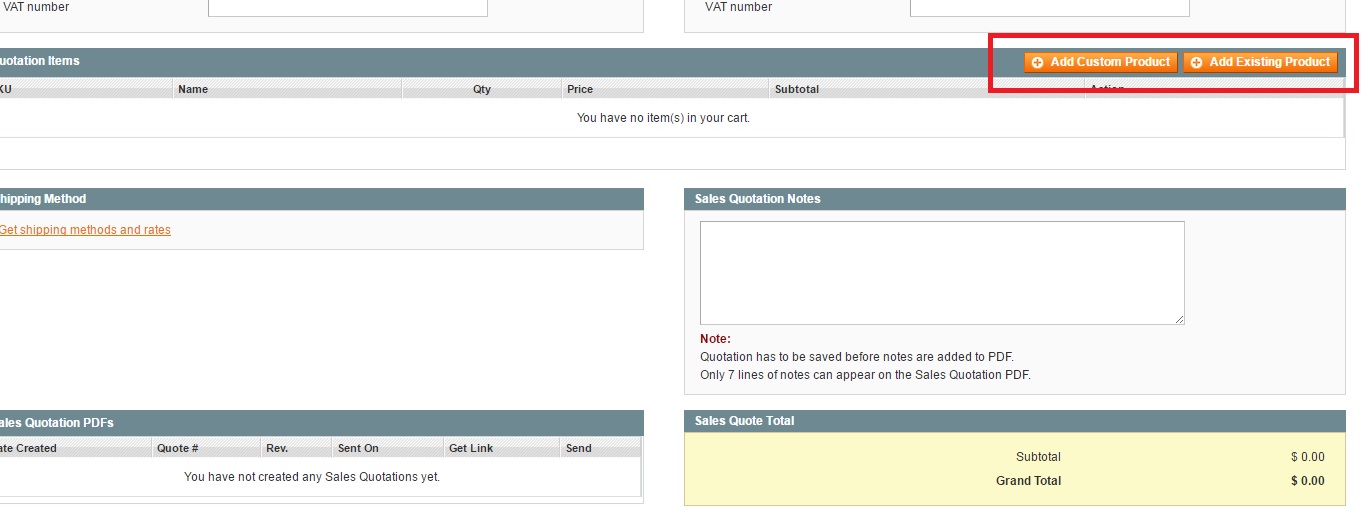
Task: Click plus icon on Add Custom Product
Action: click(x=1037, y=62)
